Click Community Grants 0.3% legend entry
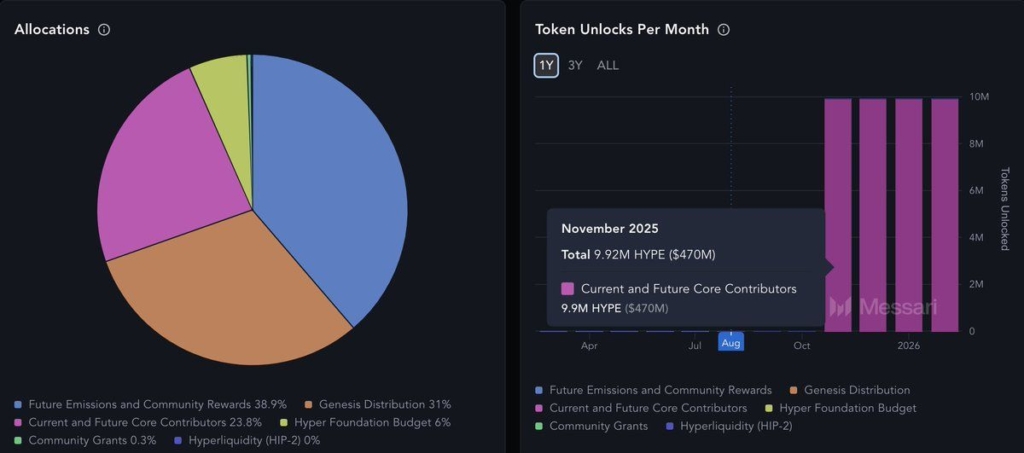This screenshot has width=1024, height=453. pos(92,440)
